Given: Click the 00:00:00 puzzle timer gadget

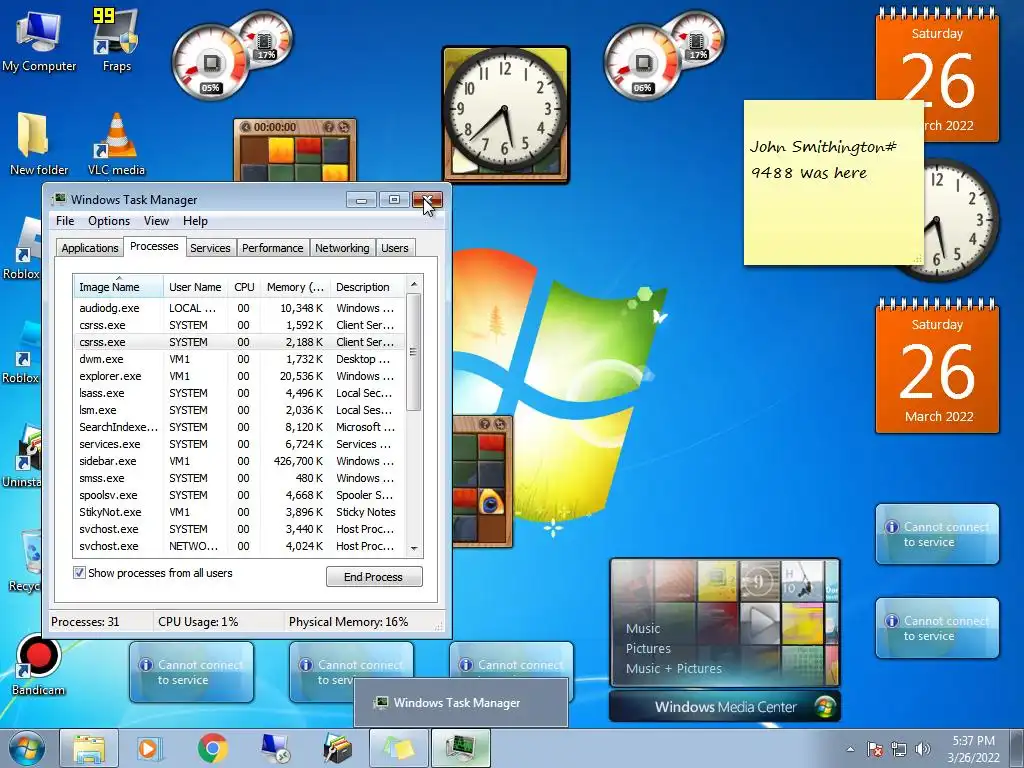Looking at the screenshot, I should (295, 149).
